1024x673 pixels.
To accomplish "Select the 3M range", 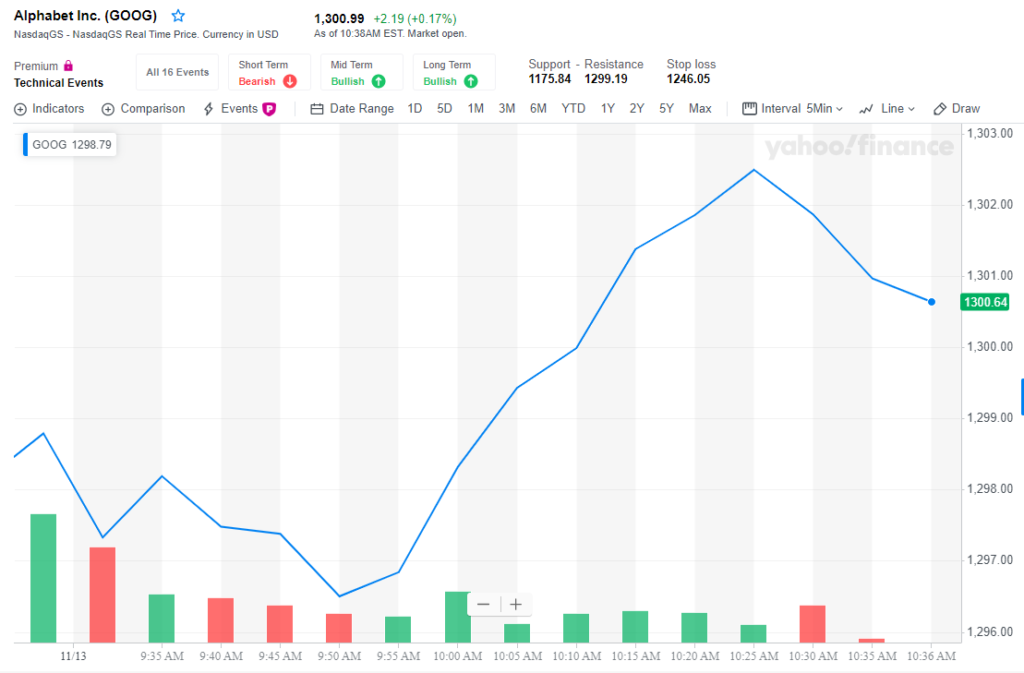I will pos(507,109).
